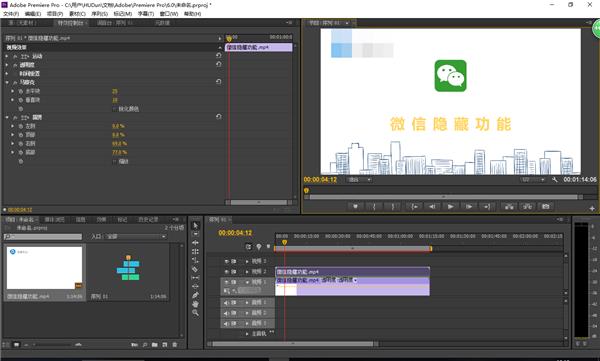600x361 pixels.
Task: Play the sequence in program monitor
Action: click(450, 206)
